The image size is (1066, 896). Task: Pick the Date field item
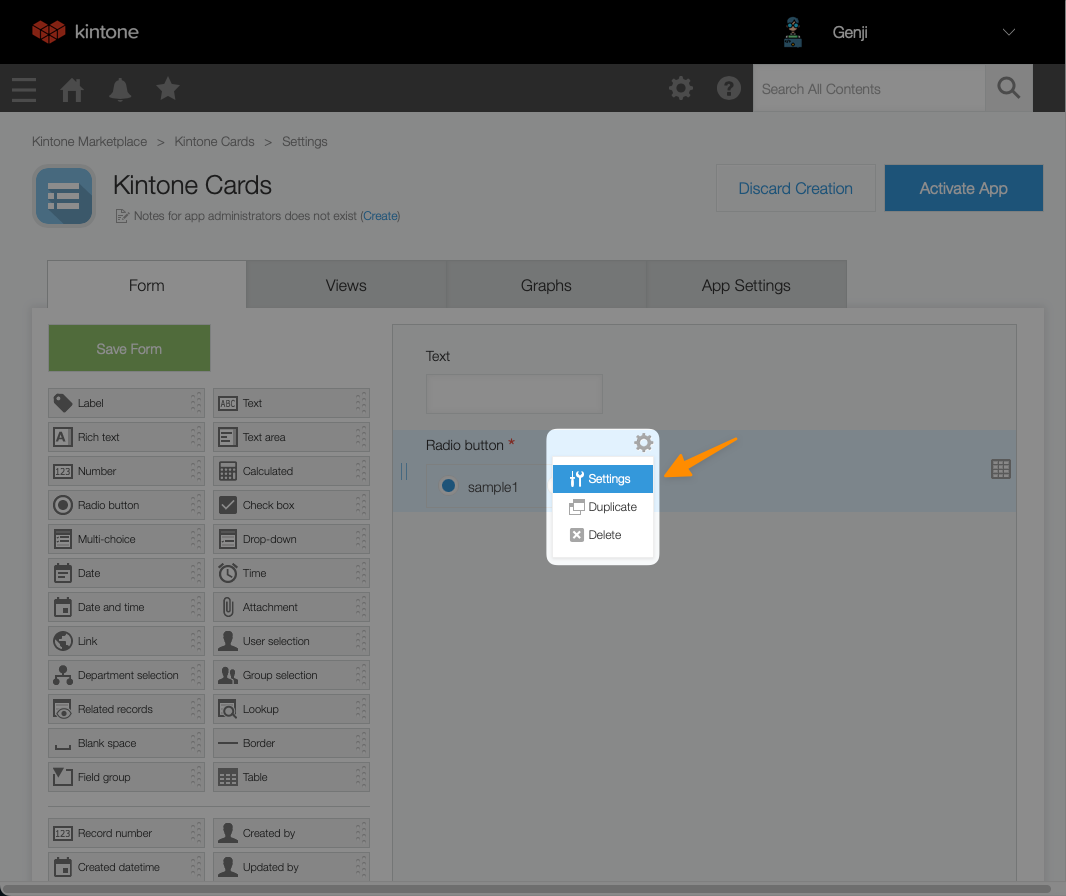pyautogui.click(x=126, y=573)
